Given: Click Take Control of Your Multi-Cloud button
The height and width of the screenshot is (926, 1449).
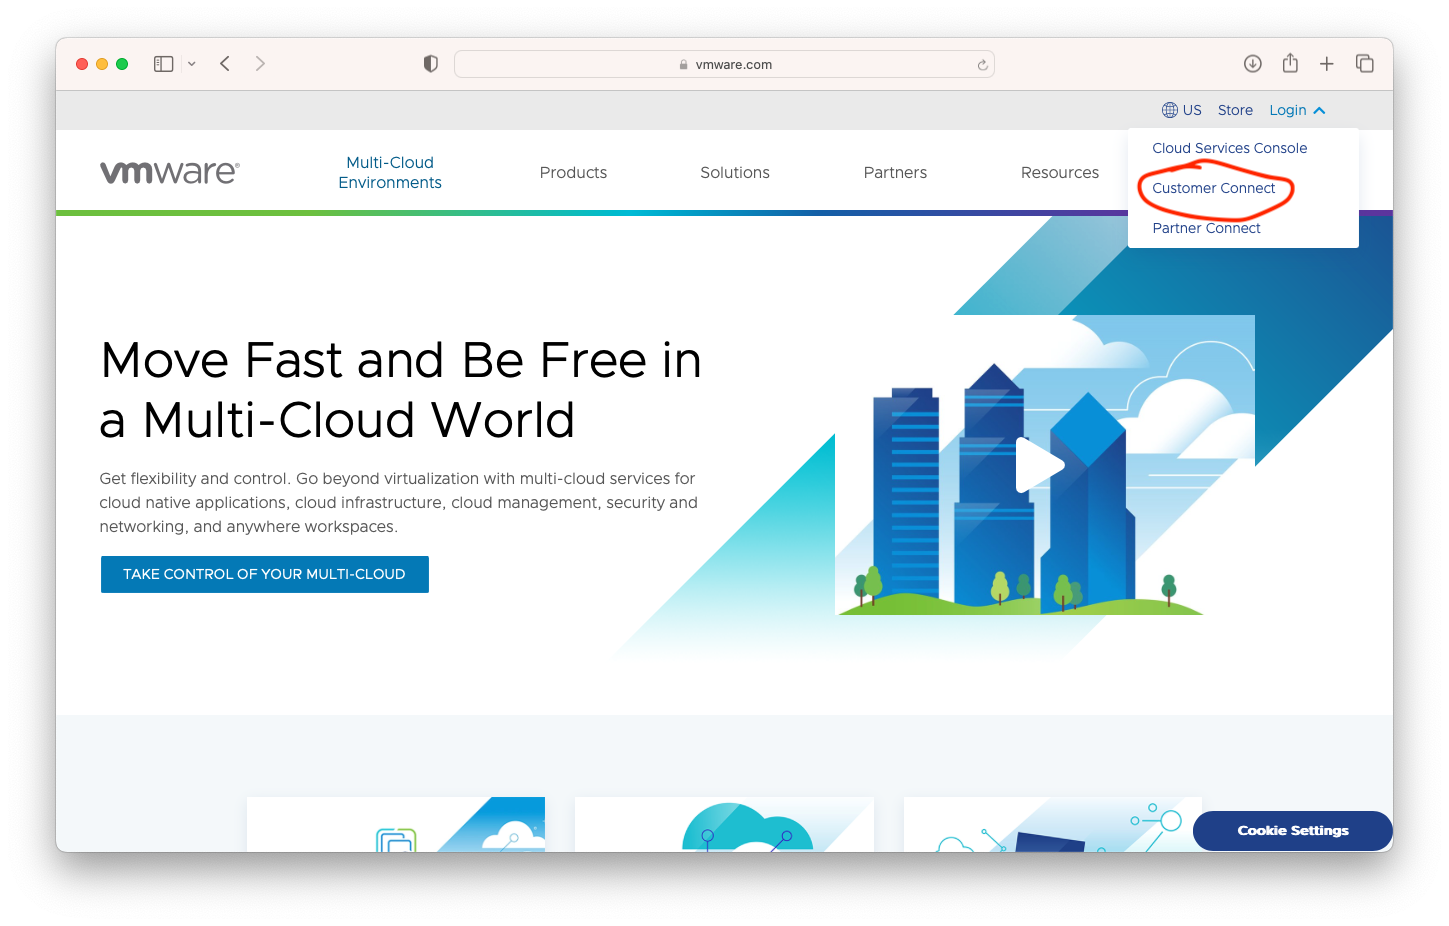Looking at the screenshot, I should tap(264, 574).
